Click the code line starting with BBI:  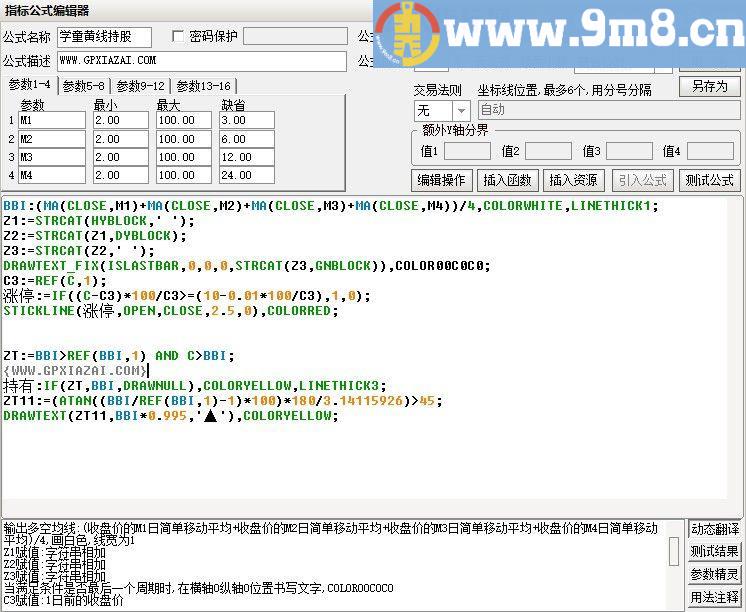point(331,206)
